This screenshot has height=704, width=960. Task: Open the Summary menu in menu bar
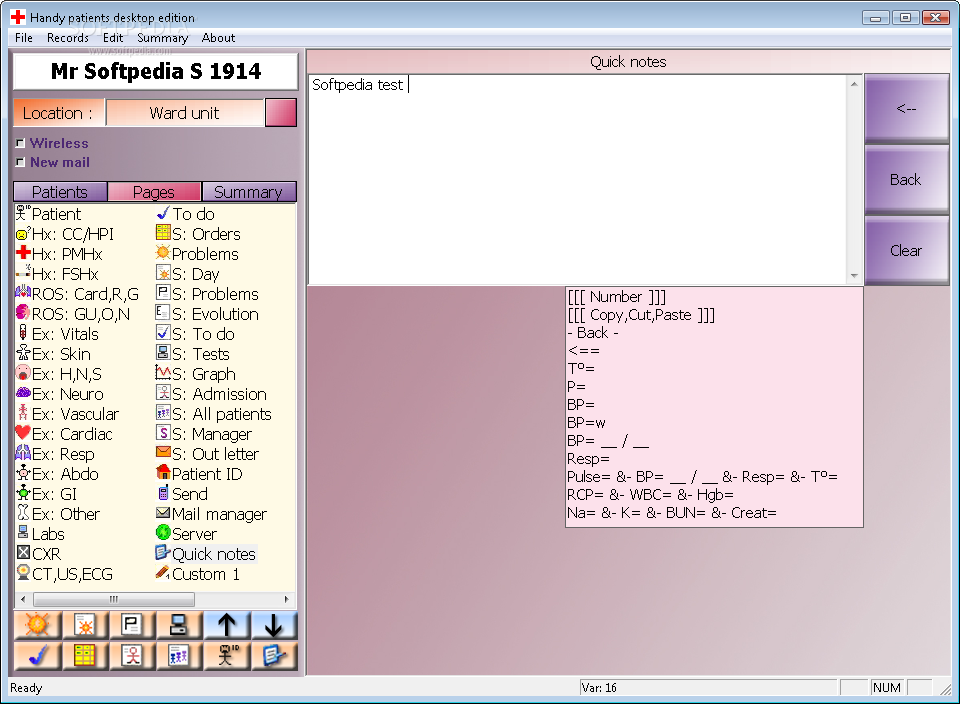(162, 38)
